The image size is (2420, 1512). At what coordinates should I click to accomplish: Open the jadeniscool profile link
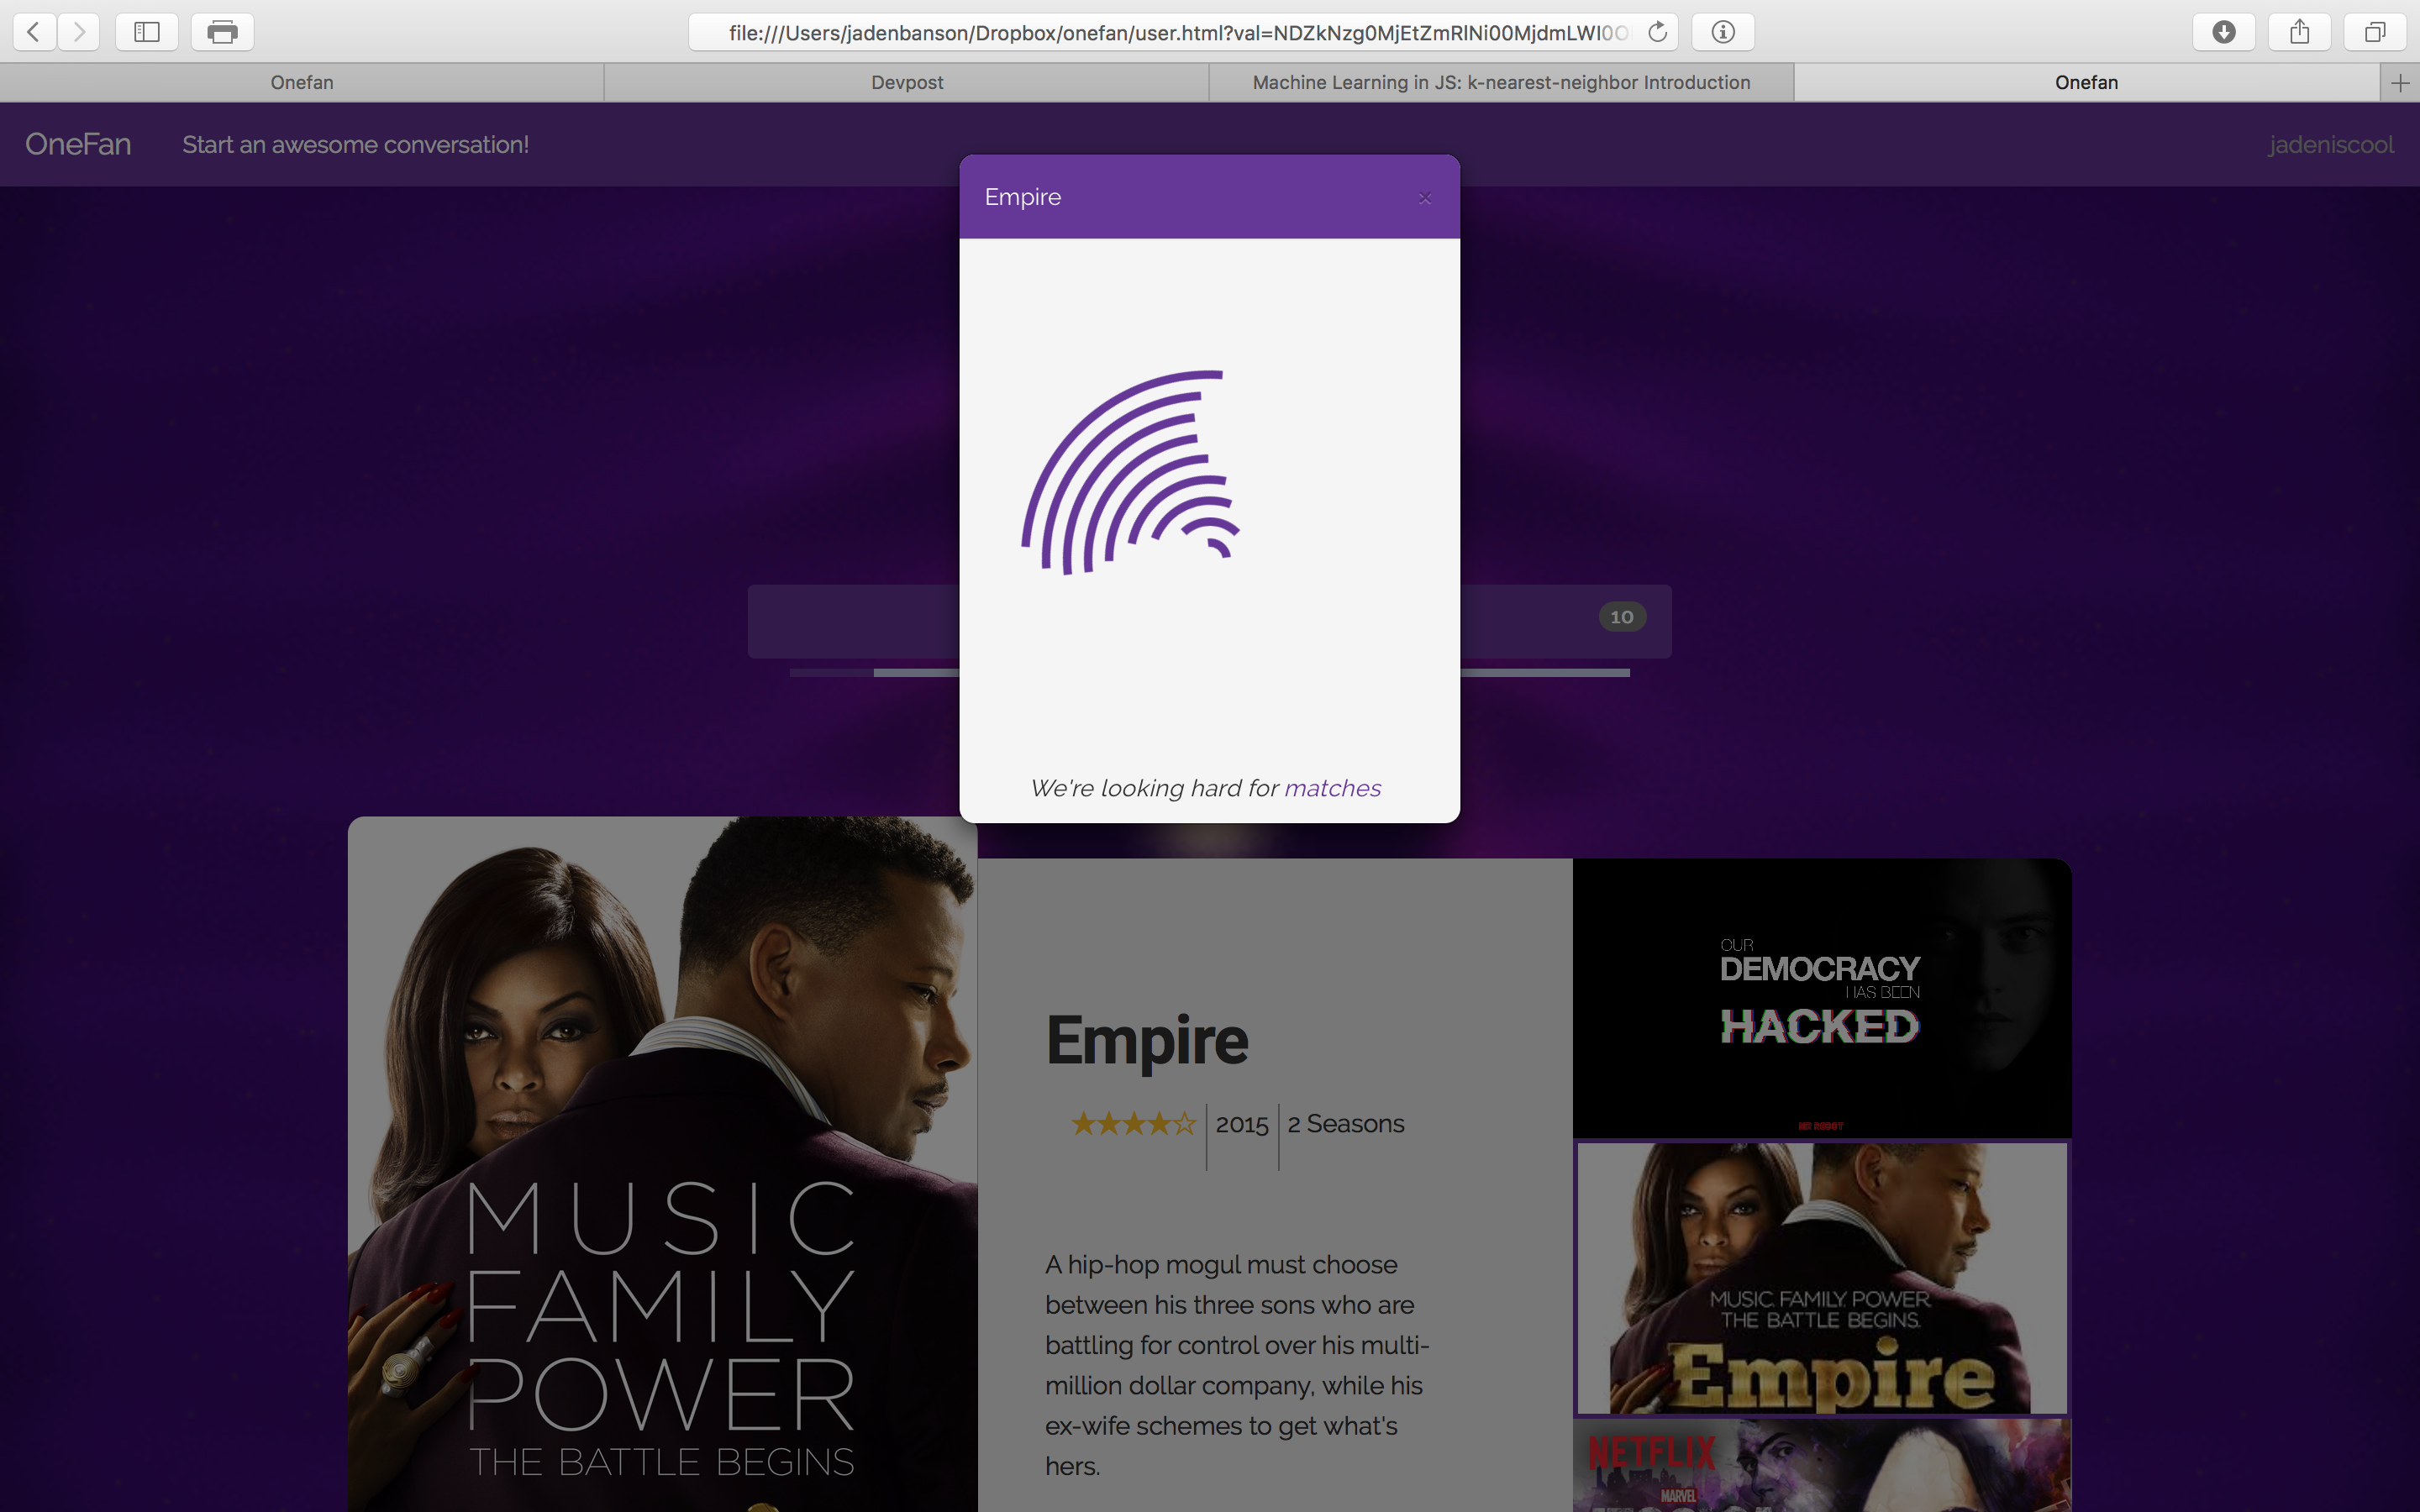(2330, 145)
